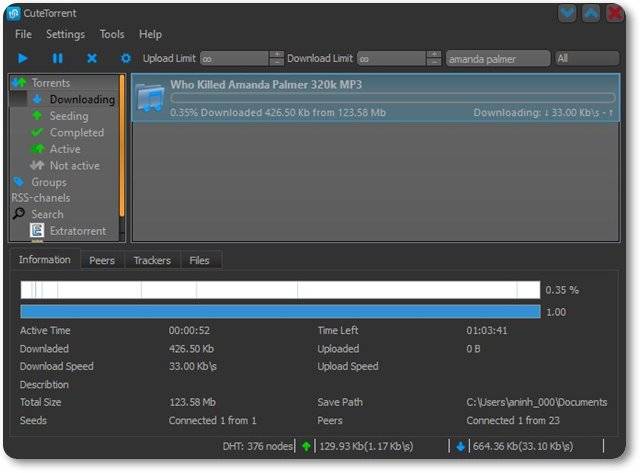Select Completed in the sidebar

(77, 133)
